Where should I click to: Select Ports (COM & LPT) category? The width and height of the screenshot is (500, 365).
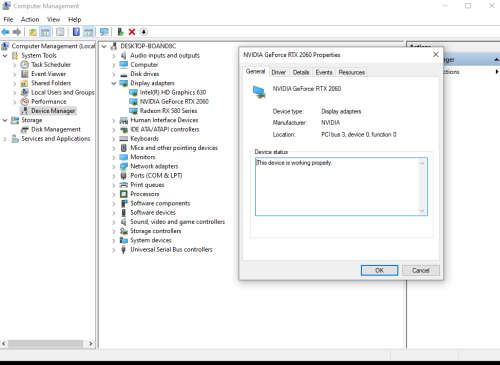click(x=156, y=175)
